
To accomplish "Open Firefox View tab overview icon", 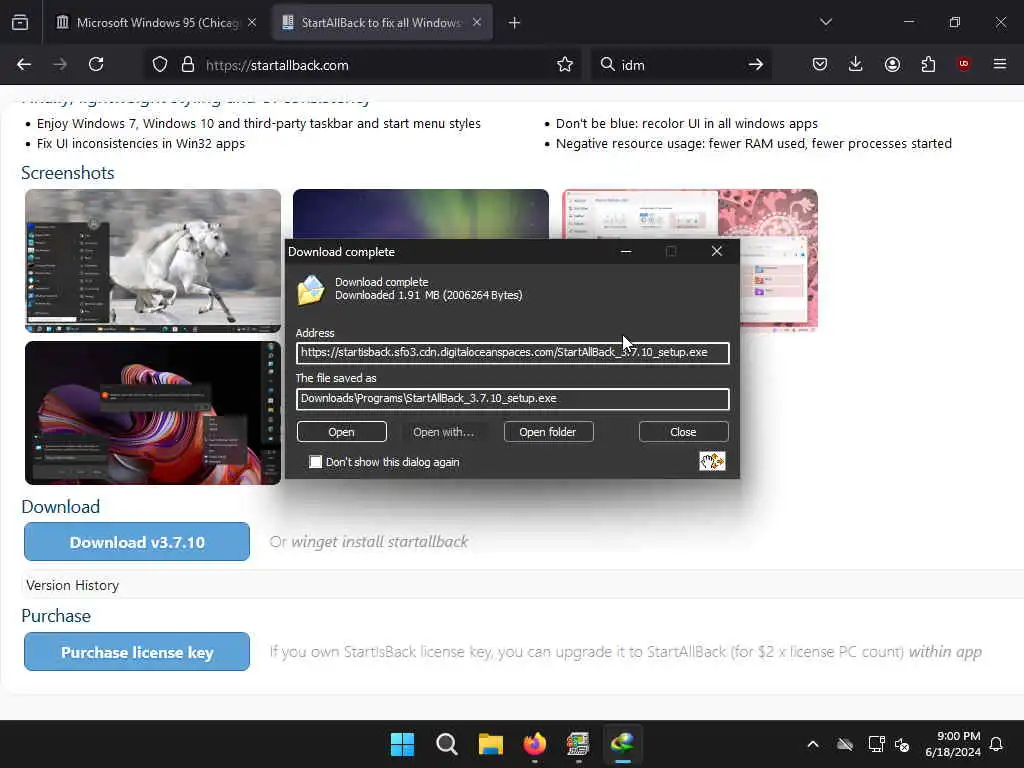I will [20, 22].
